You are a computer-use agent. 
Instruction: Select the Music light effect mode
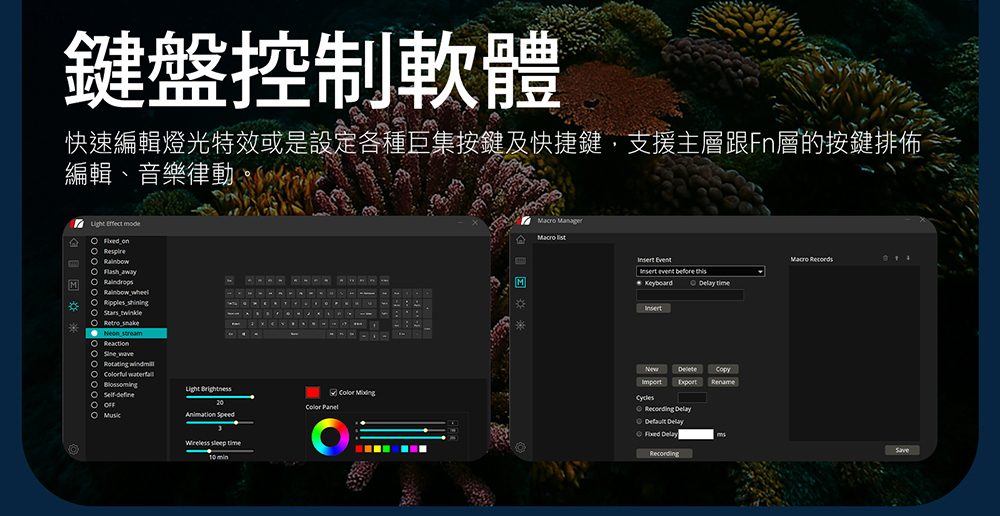[94, 415]
